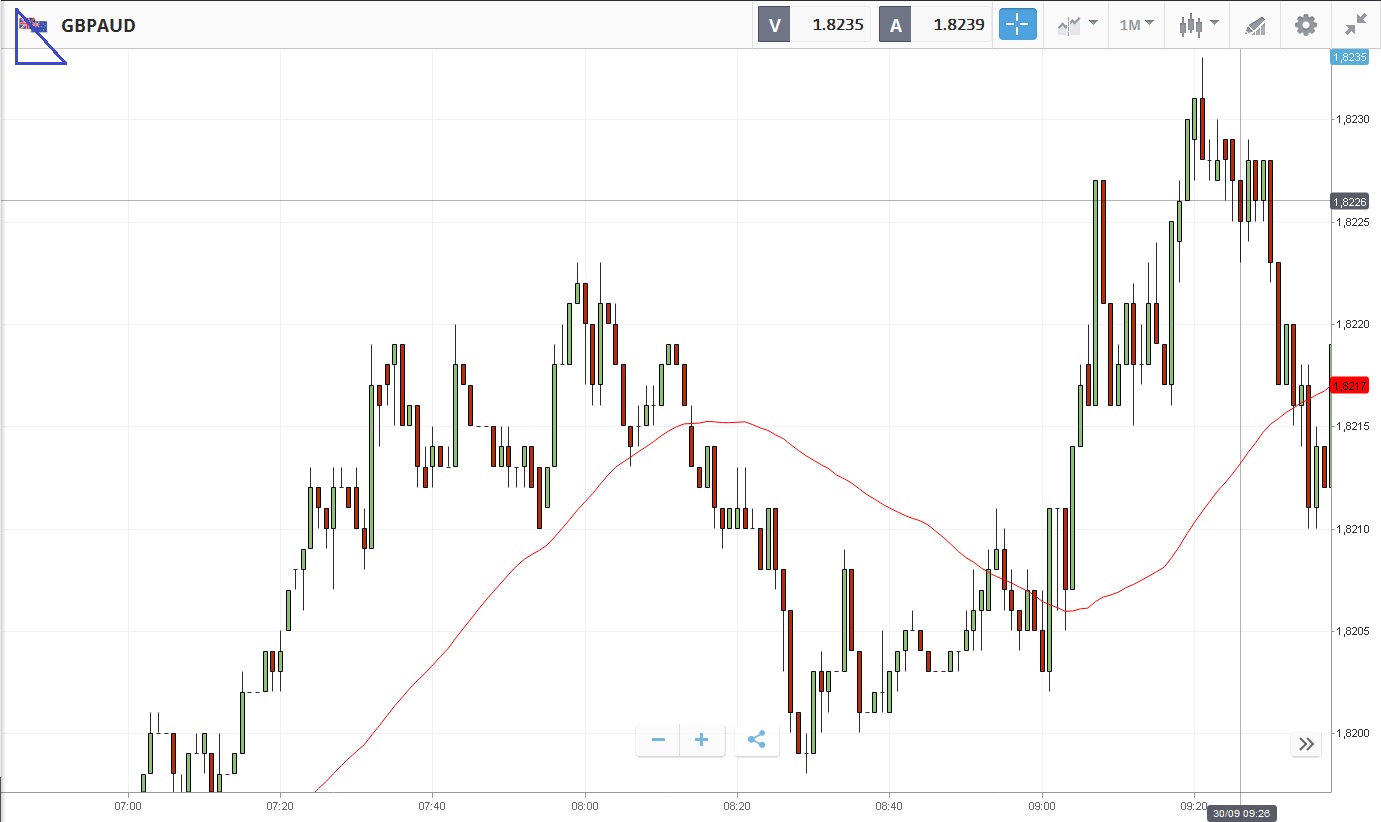Click the 07:40 time axis label
1381x822 pixels.
[x=432, y=805]
